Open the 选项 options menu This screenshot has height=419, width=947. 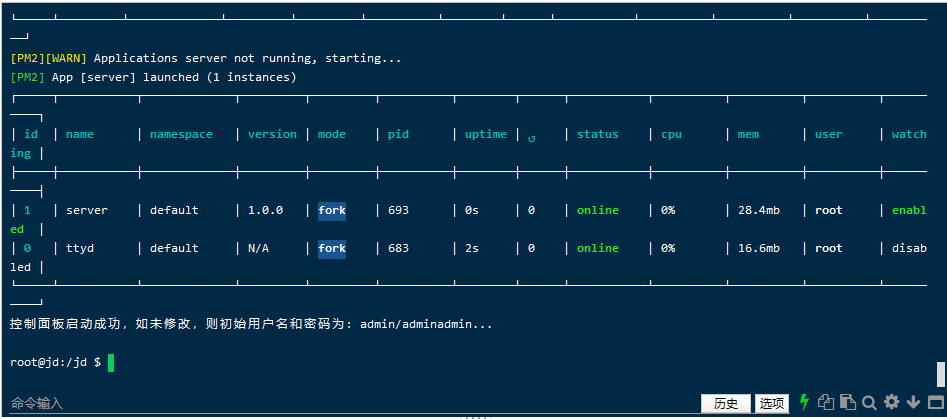[772, 403]
